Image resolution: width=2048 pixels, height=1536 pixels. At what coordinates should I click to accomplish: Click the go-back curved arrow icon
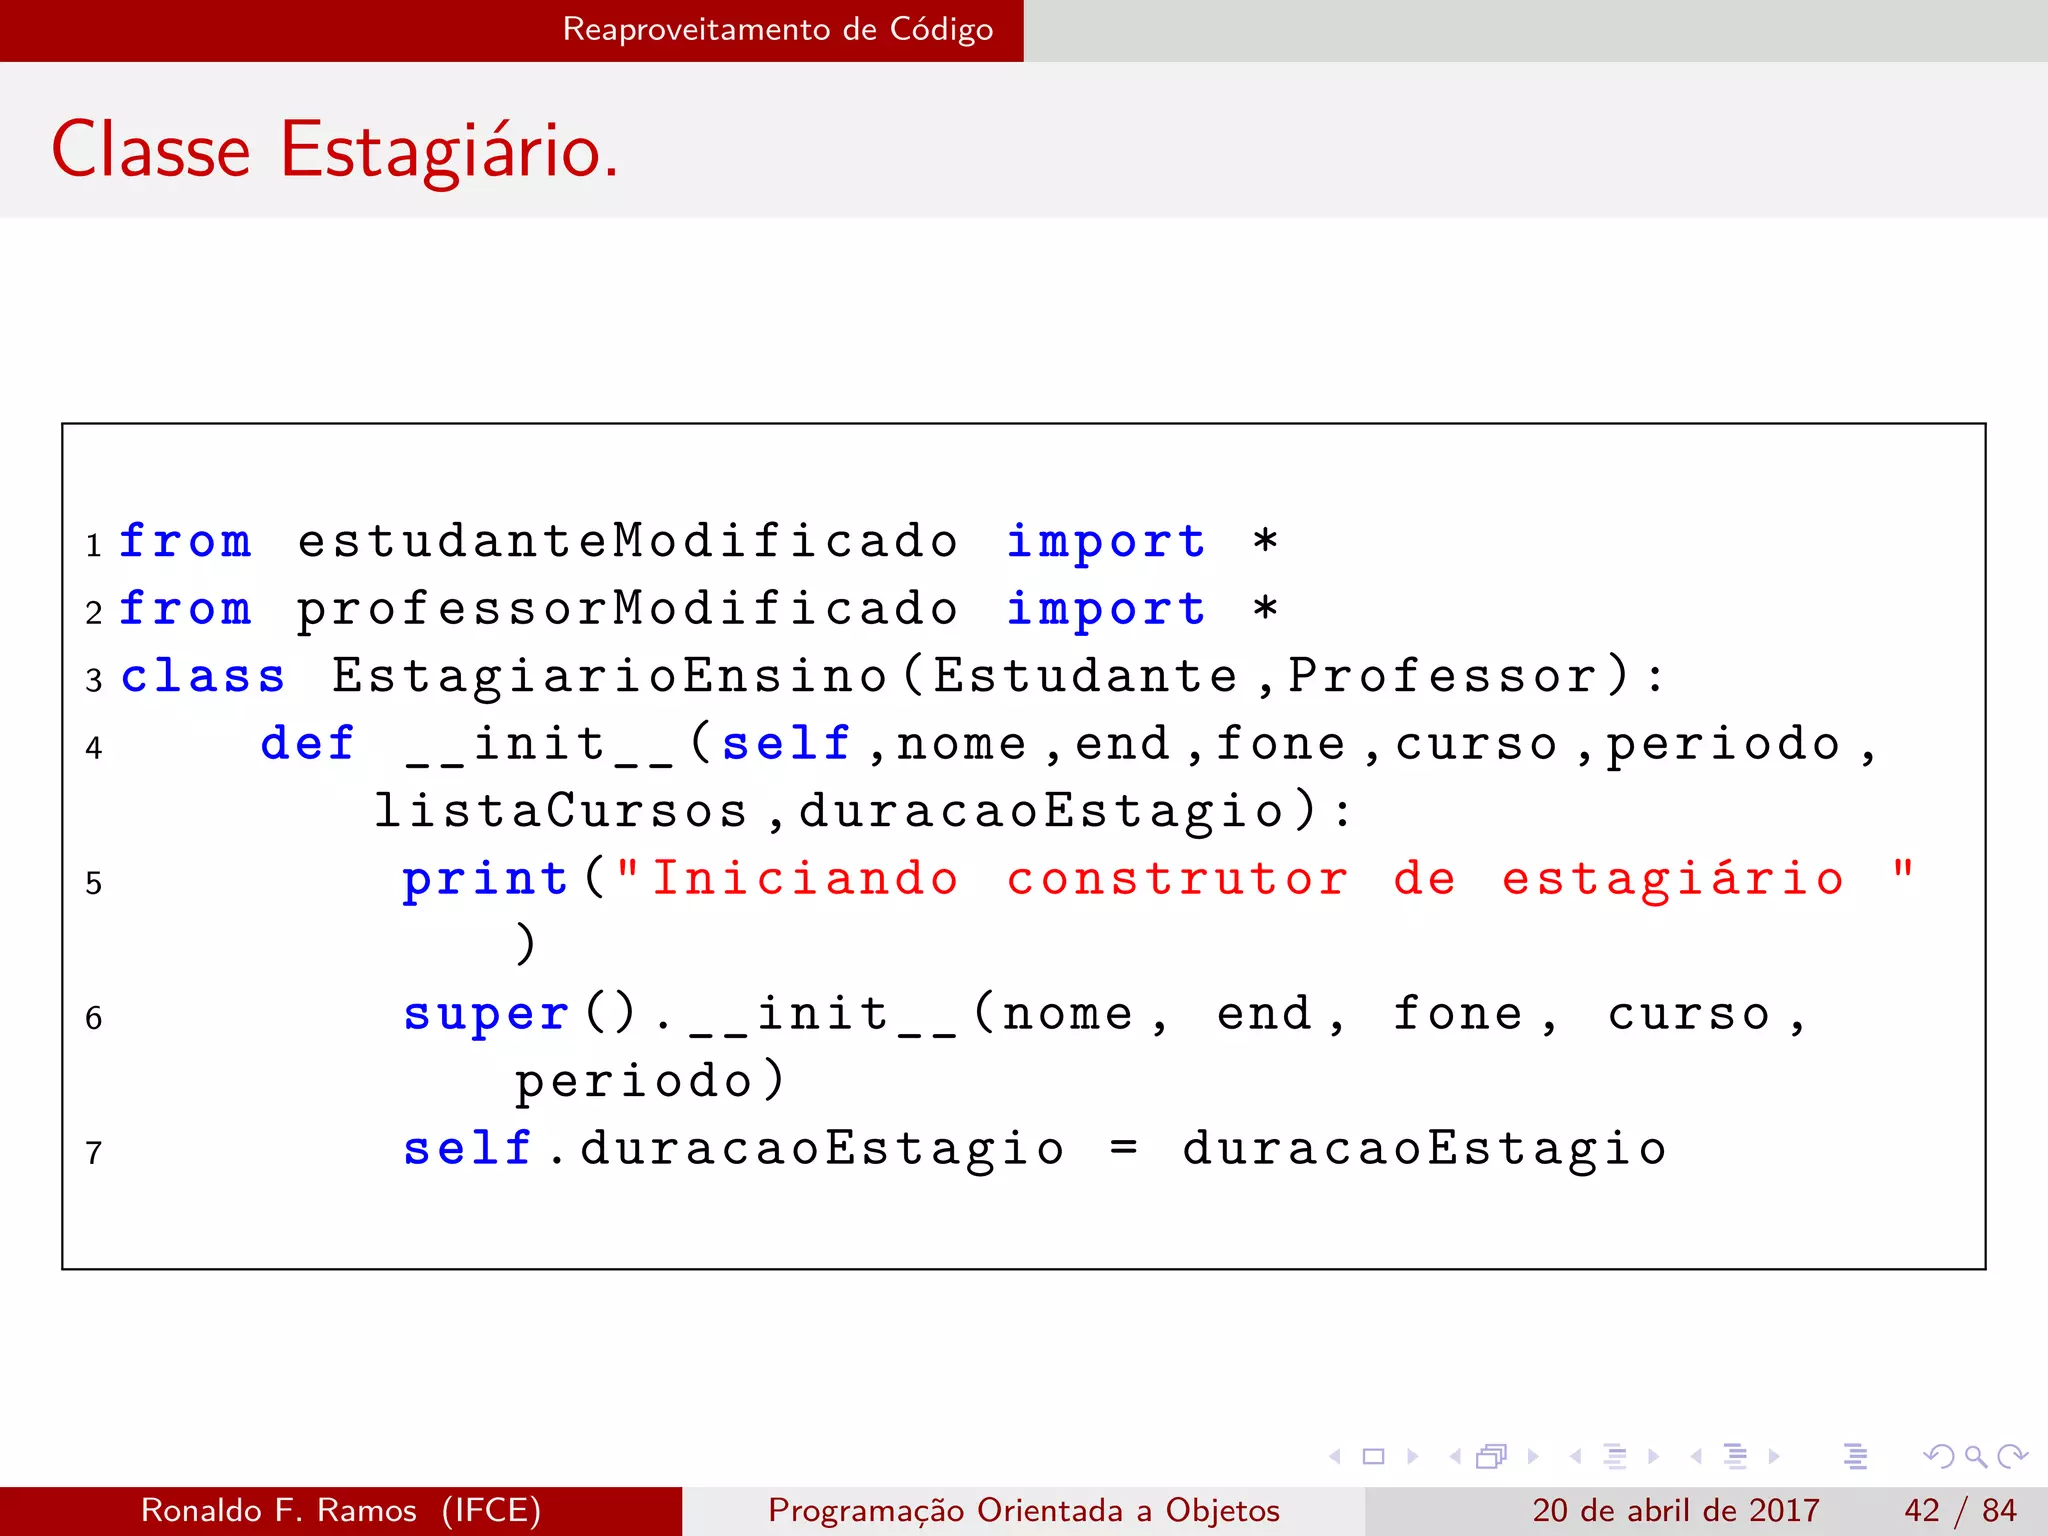(x=1938, y=1456)
